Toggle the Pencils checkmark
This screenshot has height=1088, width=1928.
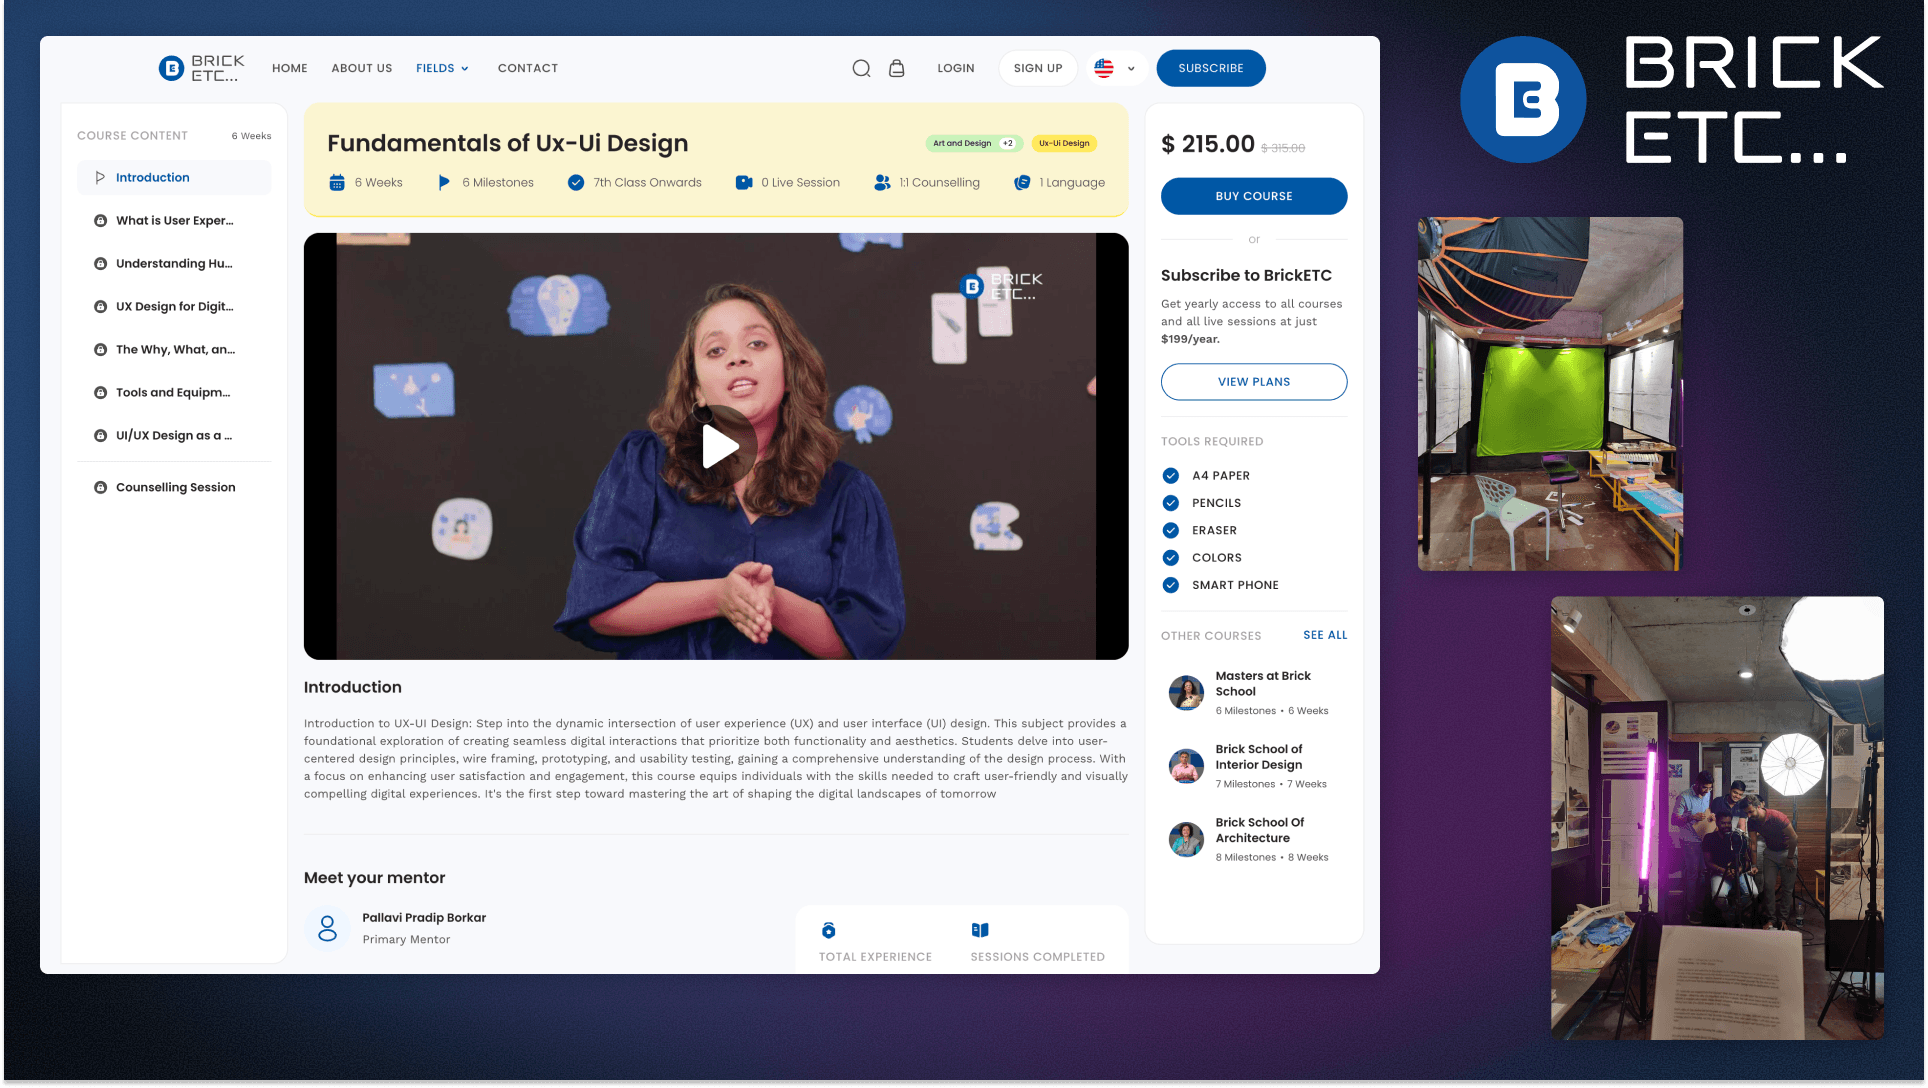(x=1171, y=503)
